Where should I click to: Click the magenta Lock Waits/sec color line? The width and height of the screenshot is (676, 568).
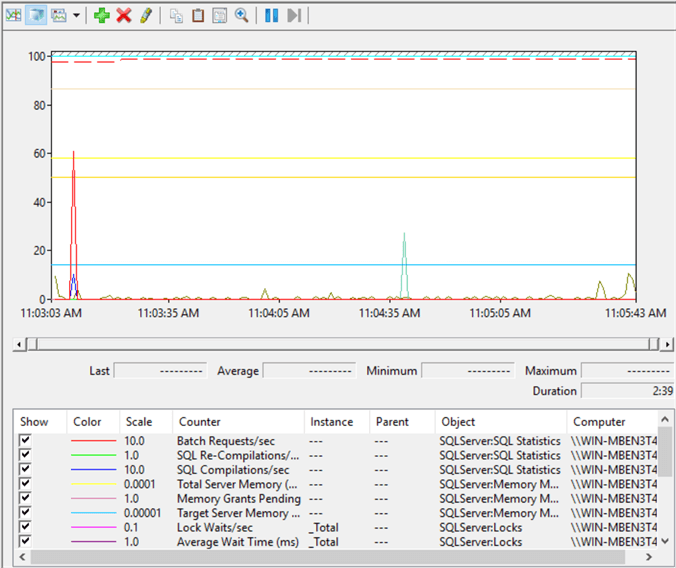(94, 527)
